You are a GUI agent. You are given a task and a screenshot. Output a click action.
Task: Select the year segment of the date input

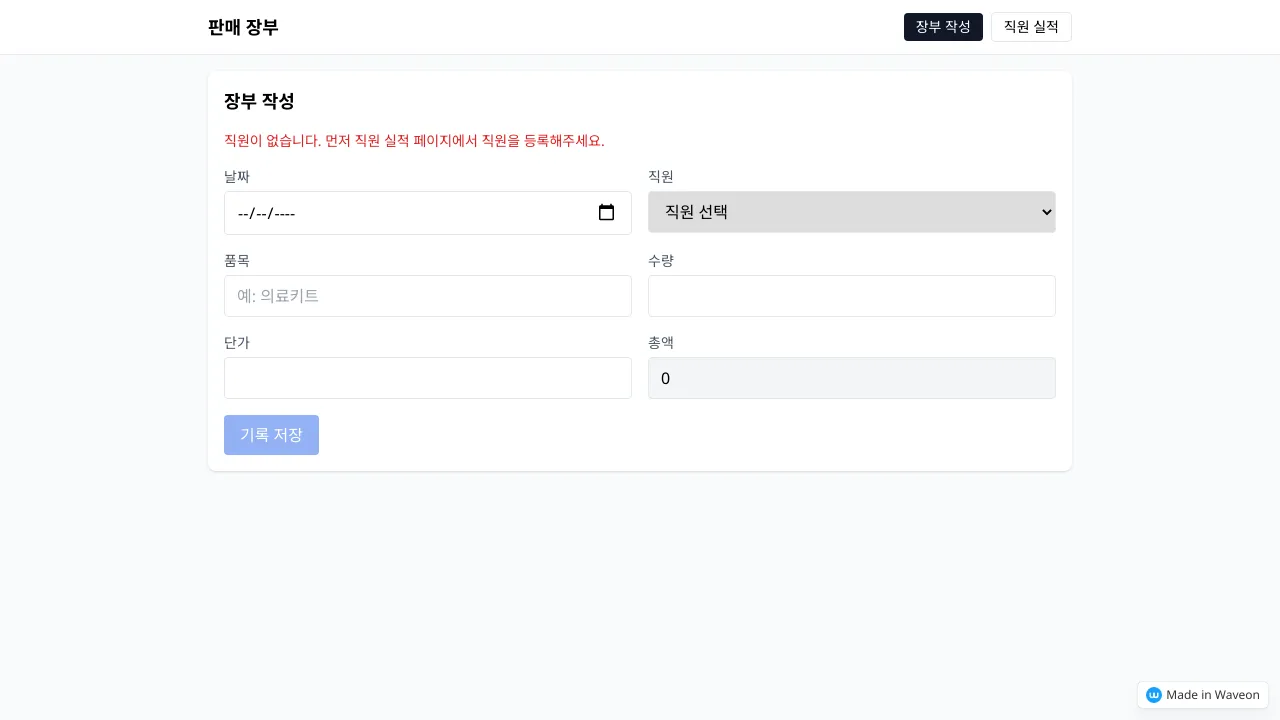(x=284, y=213)
